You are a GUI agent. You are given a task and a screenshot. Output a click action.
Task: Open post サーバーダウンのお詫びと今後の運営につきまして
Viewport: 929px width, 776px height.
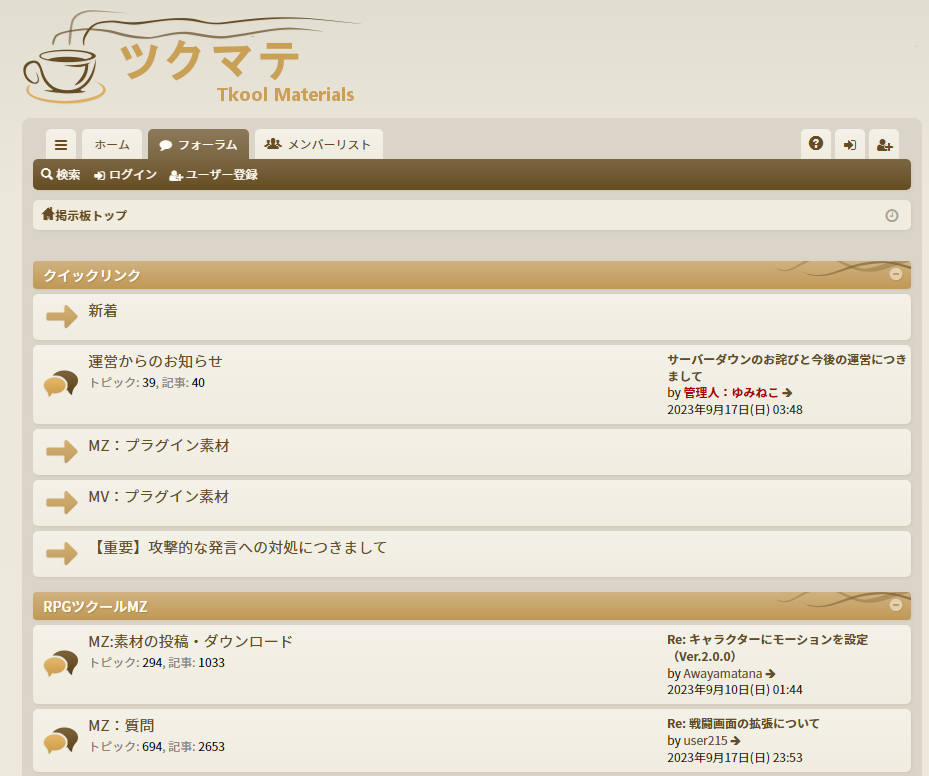(787, 368)
